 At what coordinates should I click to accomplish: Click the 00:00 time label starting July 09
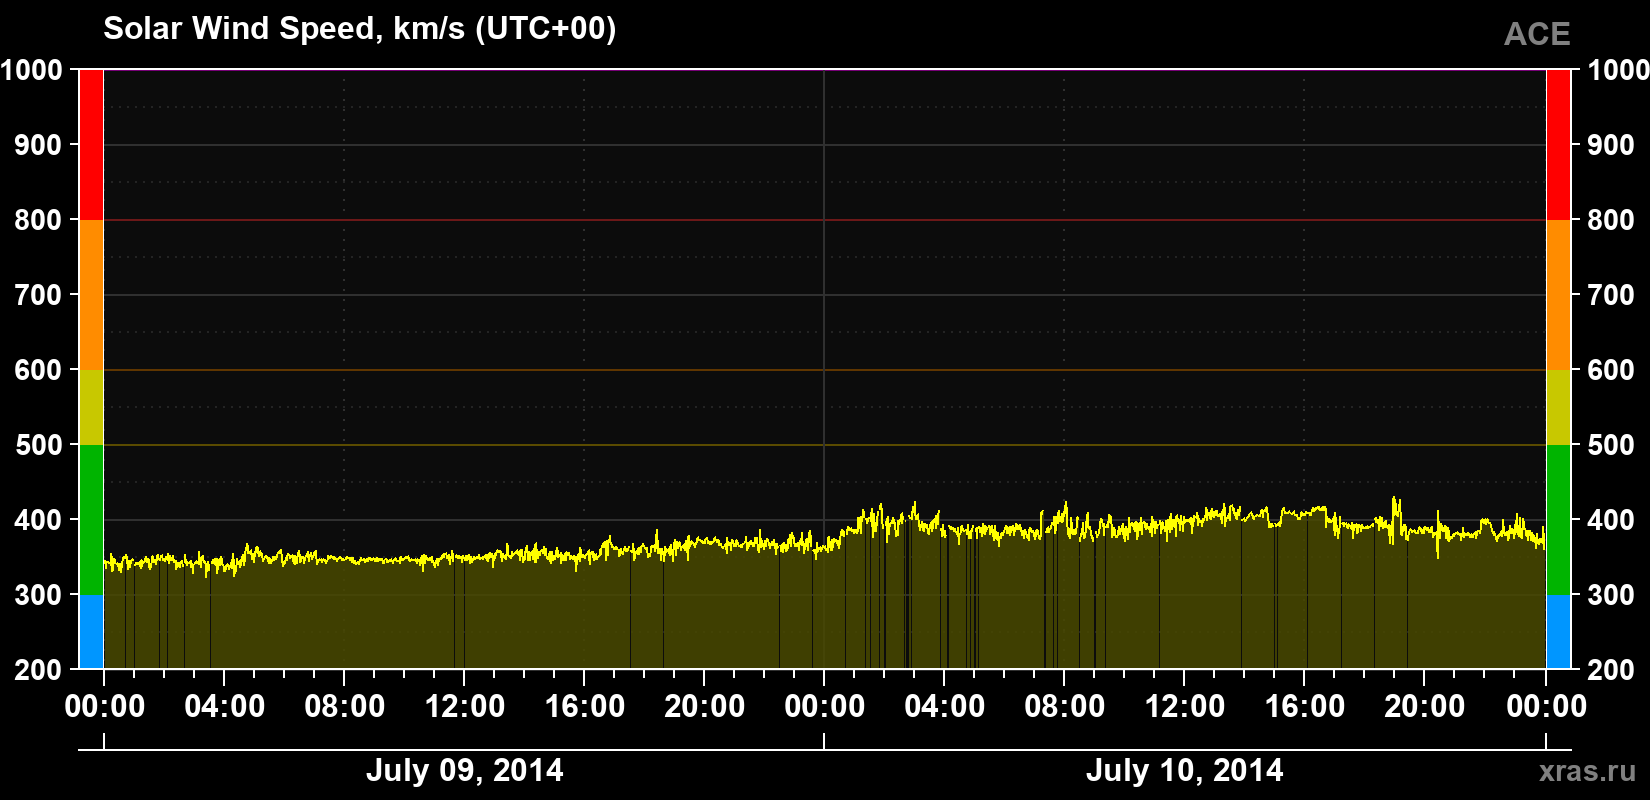(x=104, y=707)
